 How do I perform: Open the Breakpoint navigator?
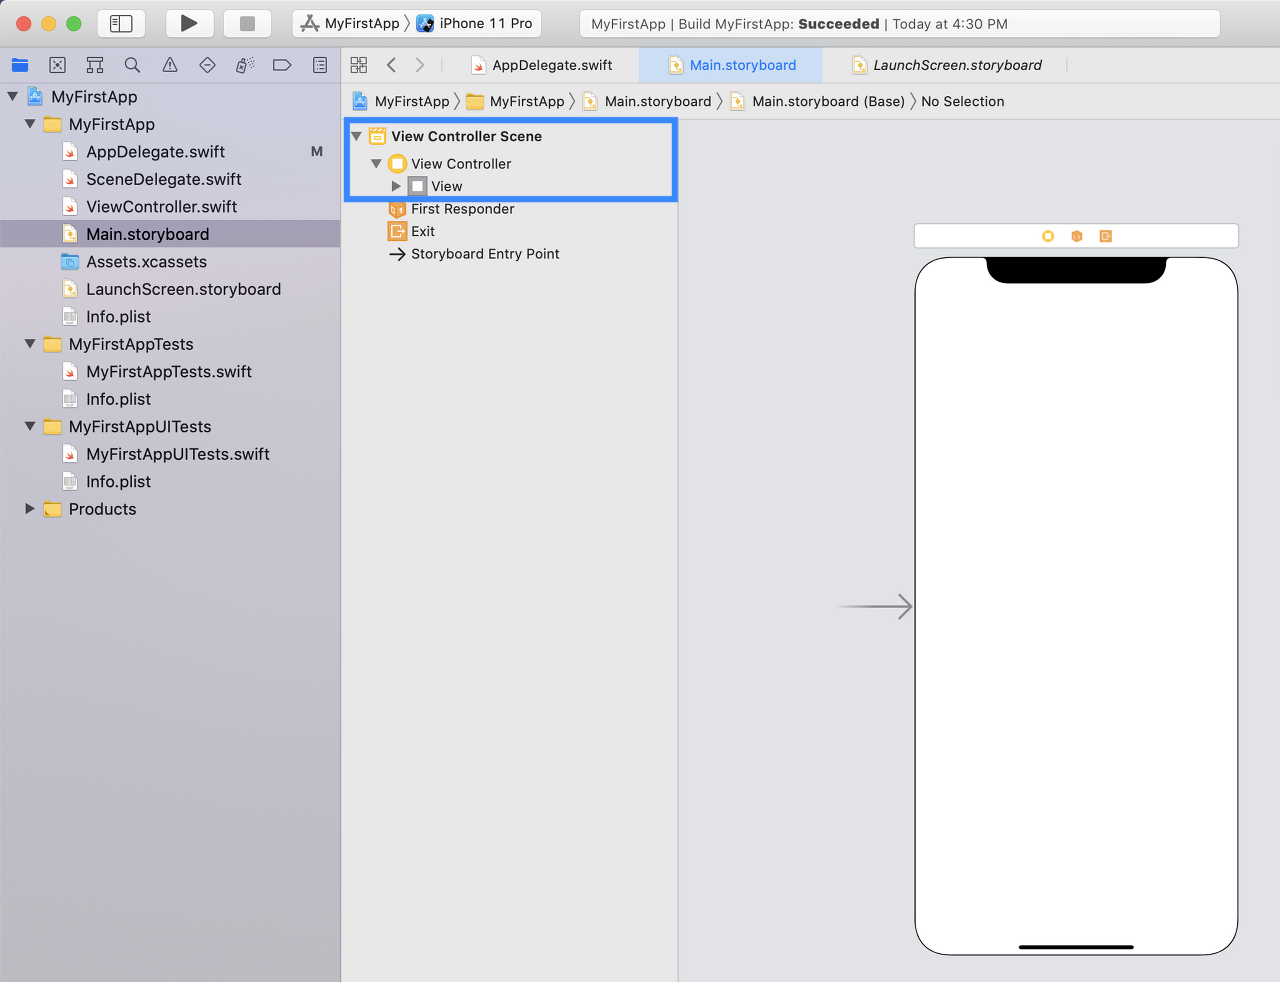pos(282,65)
